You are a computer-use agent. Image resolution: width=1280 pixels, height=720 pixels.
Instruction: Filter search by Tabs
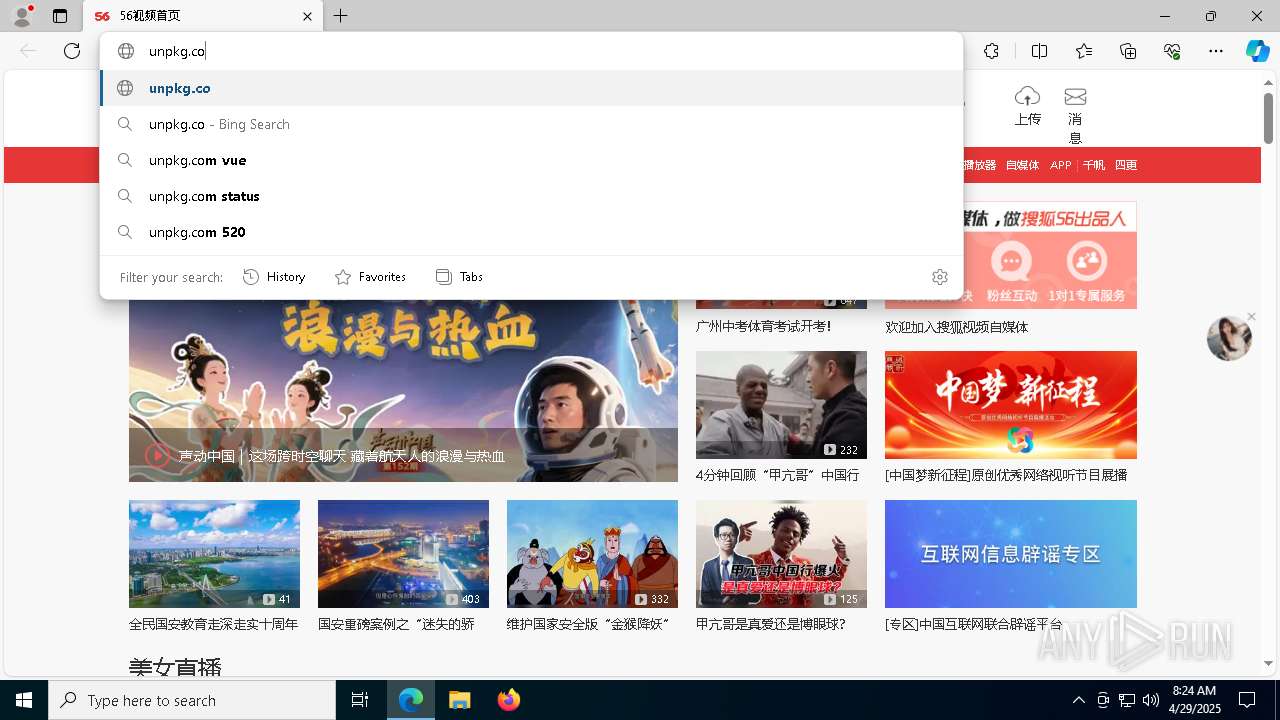[459, 277]
